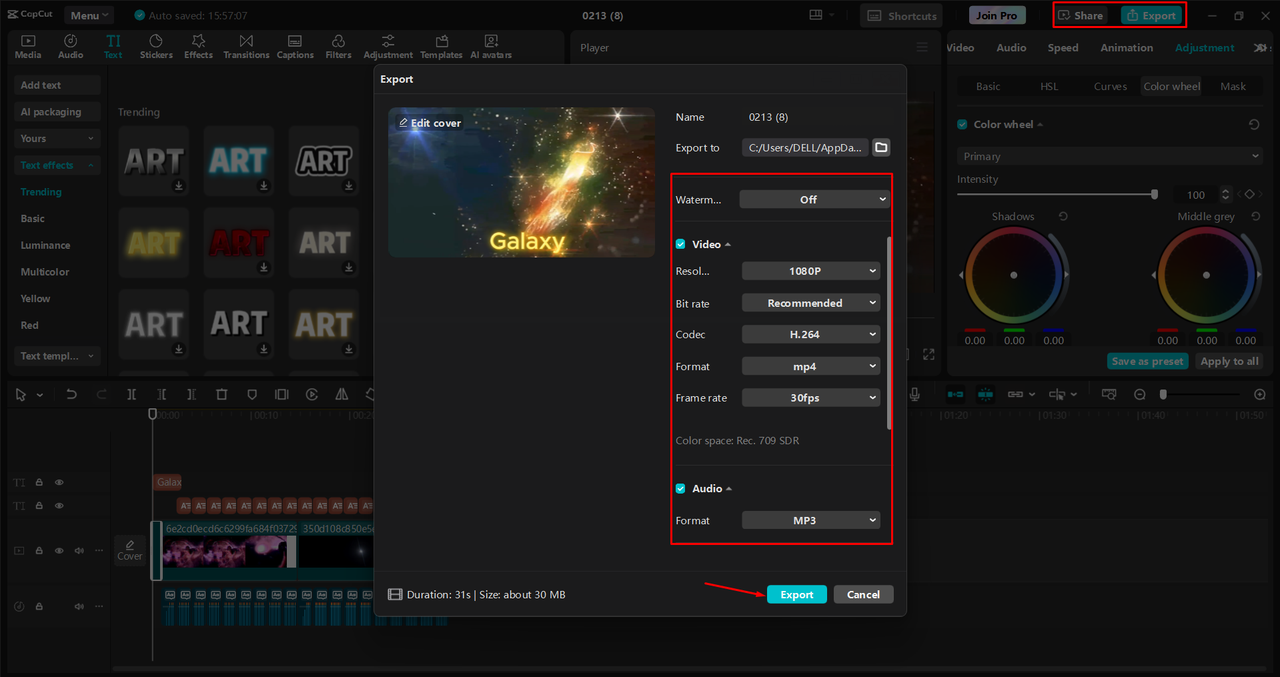This screenshot has height=677, width=1280.
Task: Click the Share button in title bar
Action: [x=1081, y=16]
